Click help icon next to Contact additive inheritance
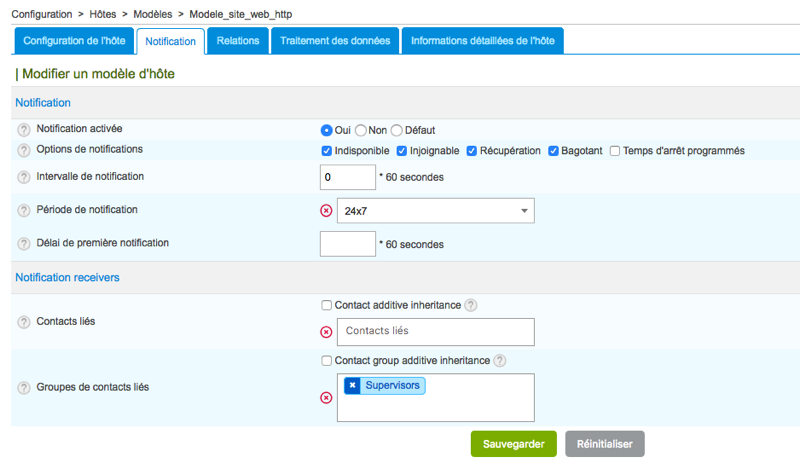Screen dimensions: 800x474 point(471,305)
